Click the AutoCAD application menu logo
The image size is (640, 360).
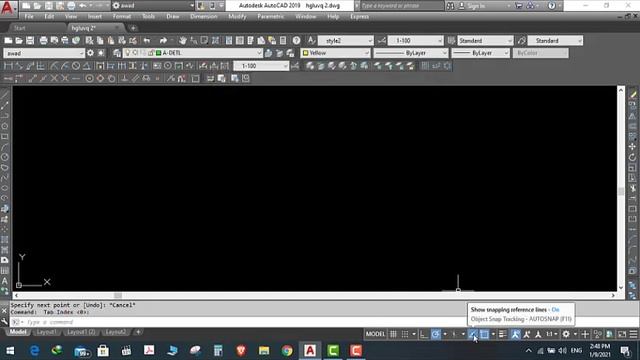point(8,8)
